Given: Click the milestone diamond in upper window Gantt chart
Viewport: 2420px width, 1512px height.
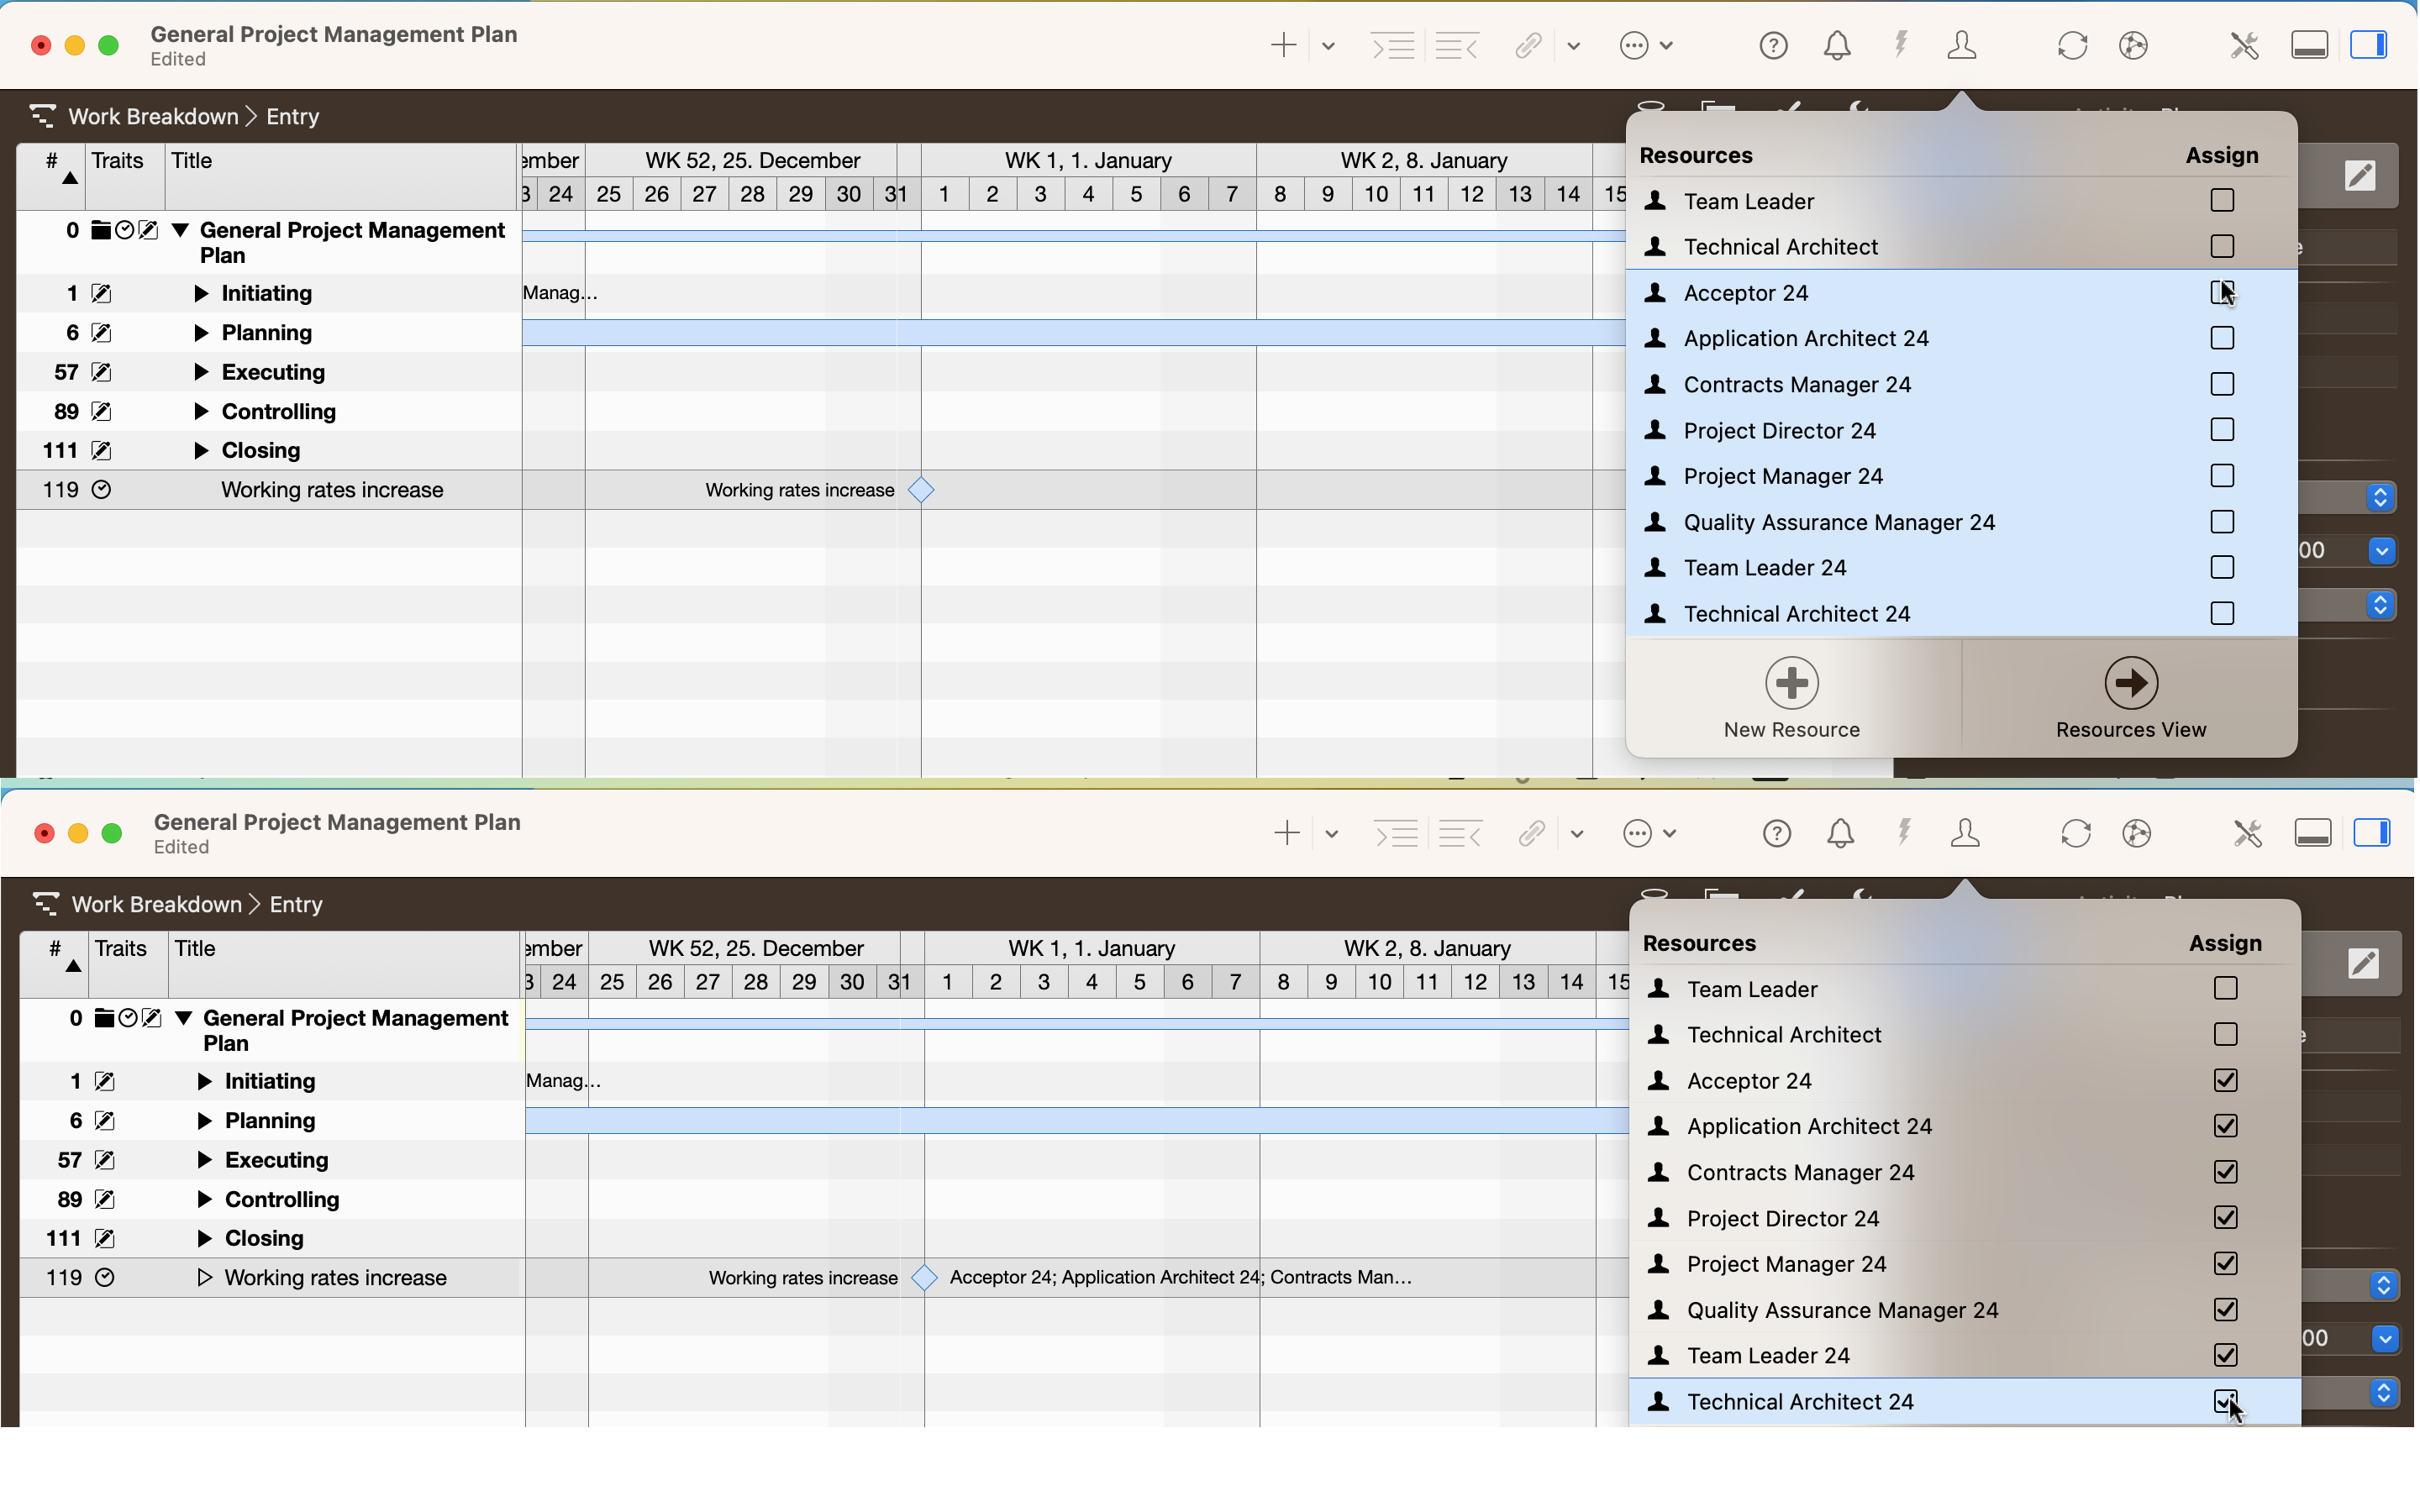Looking at the screenshot, I should click(920, 490).
